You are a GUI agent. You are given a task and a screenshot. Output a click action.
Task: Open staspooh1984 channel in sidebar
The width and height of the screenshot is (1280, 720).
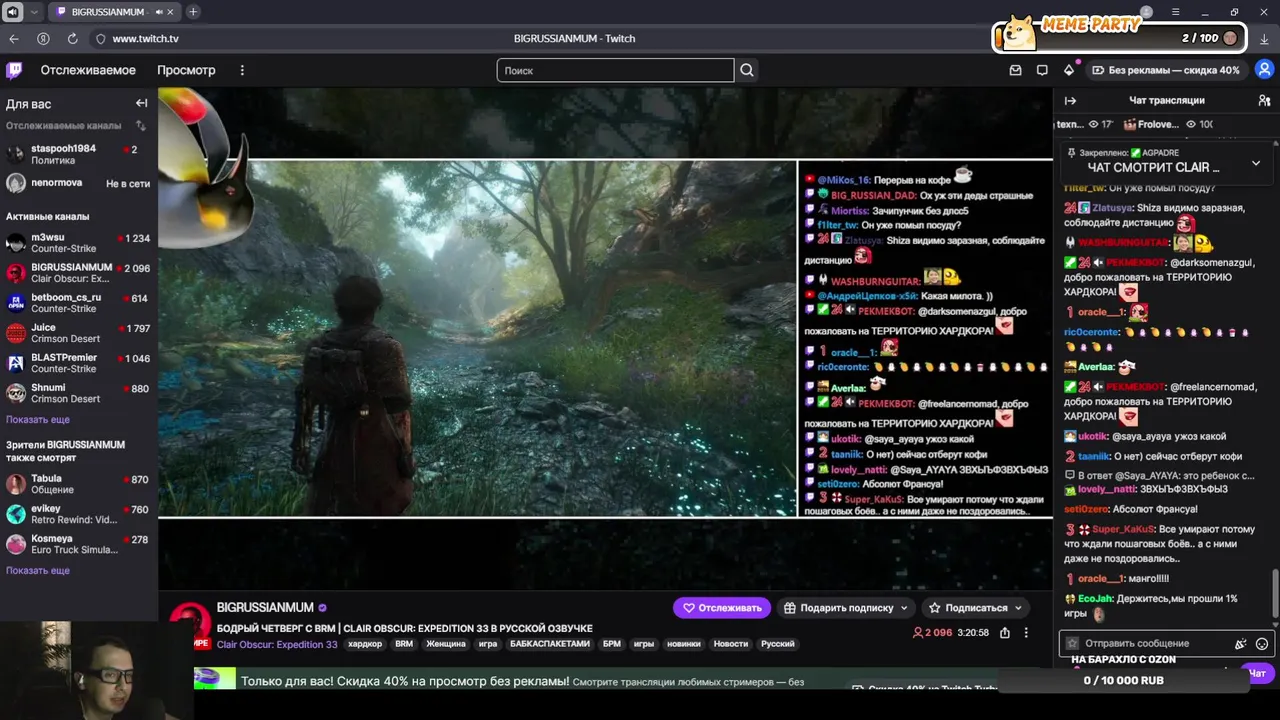(78, 154)
